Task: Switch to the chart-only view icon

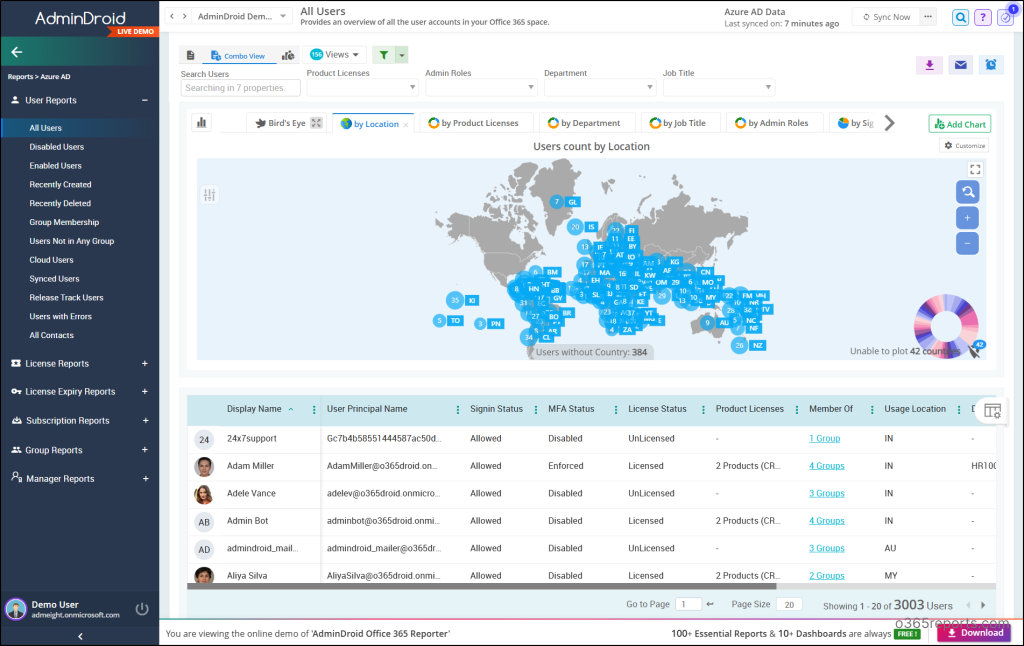Action: (288, 56)
